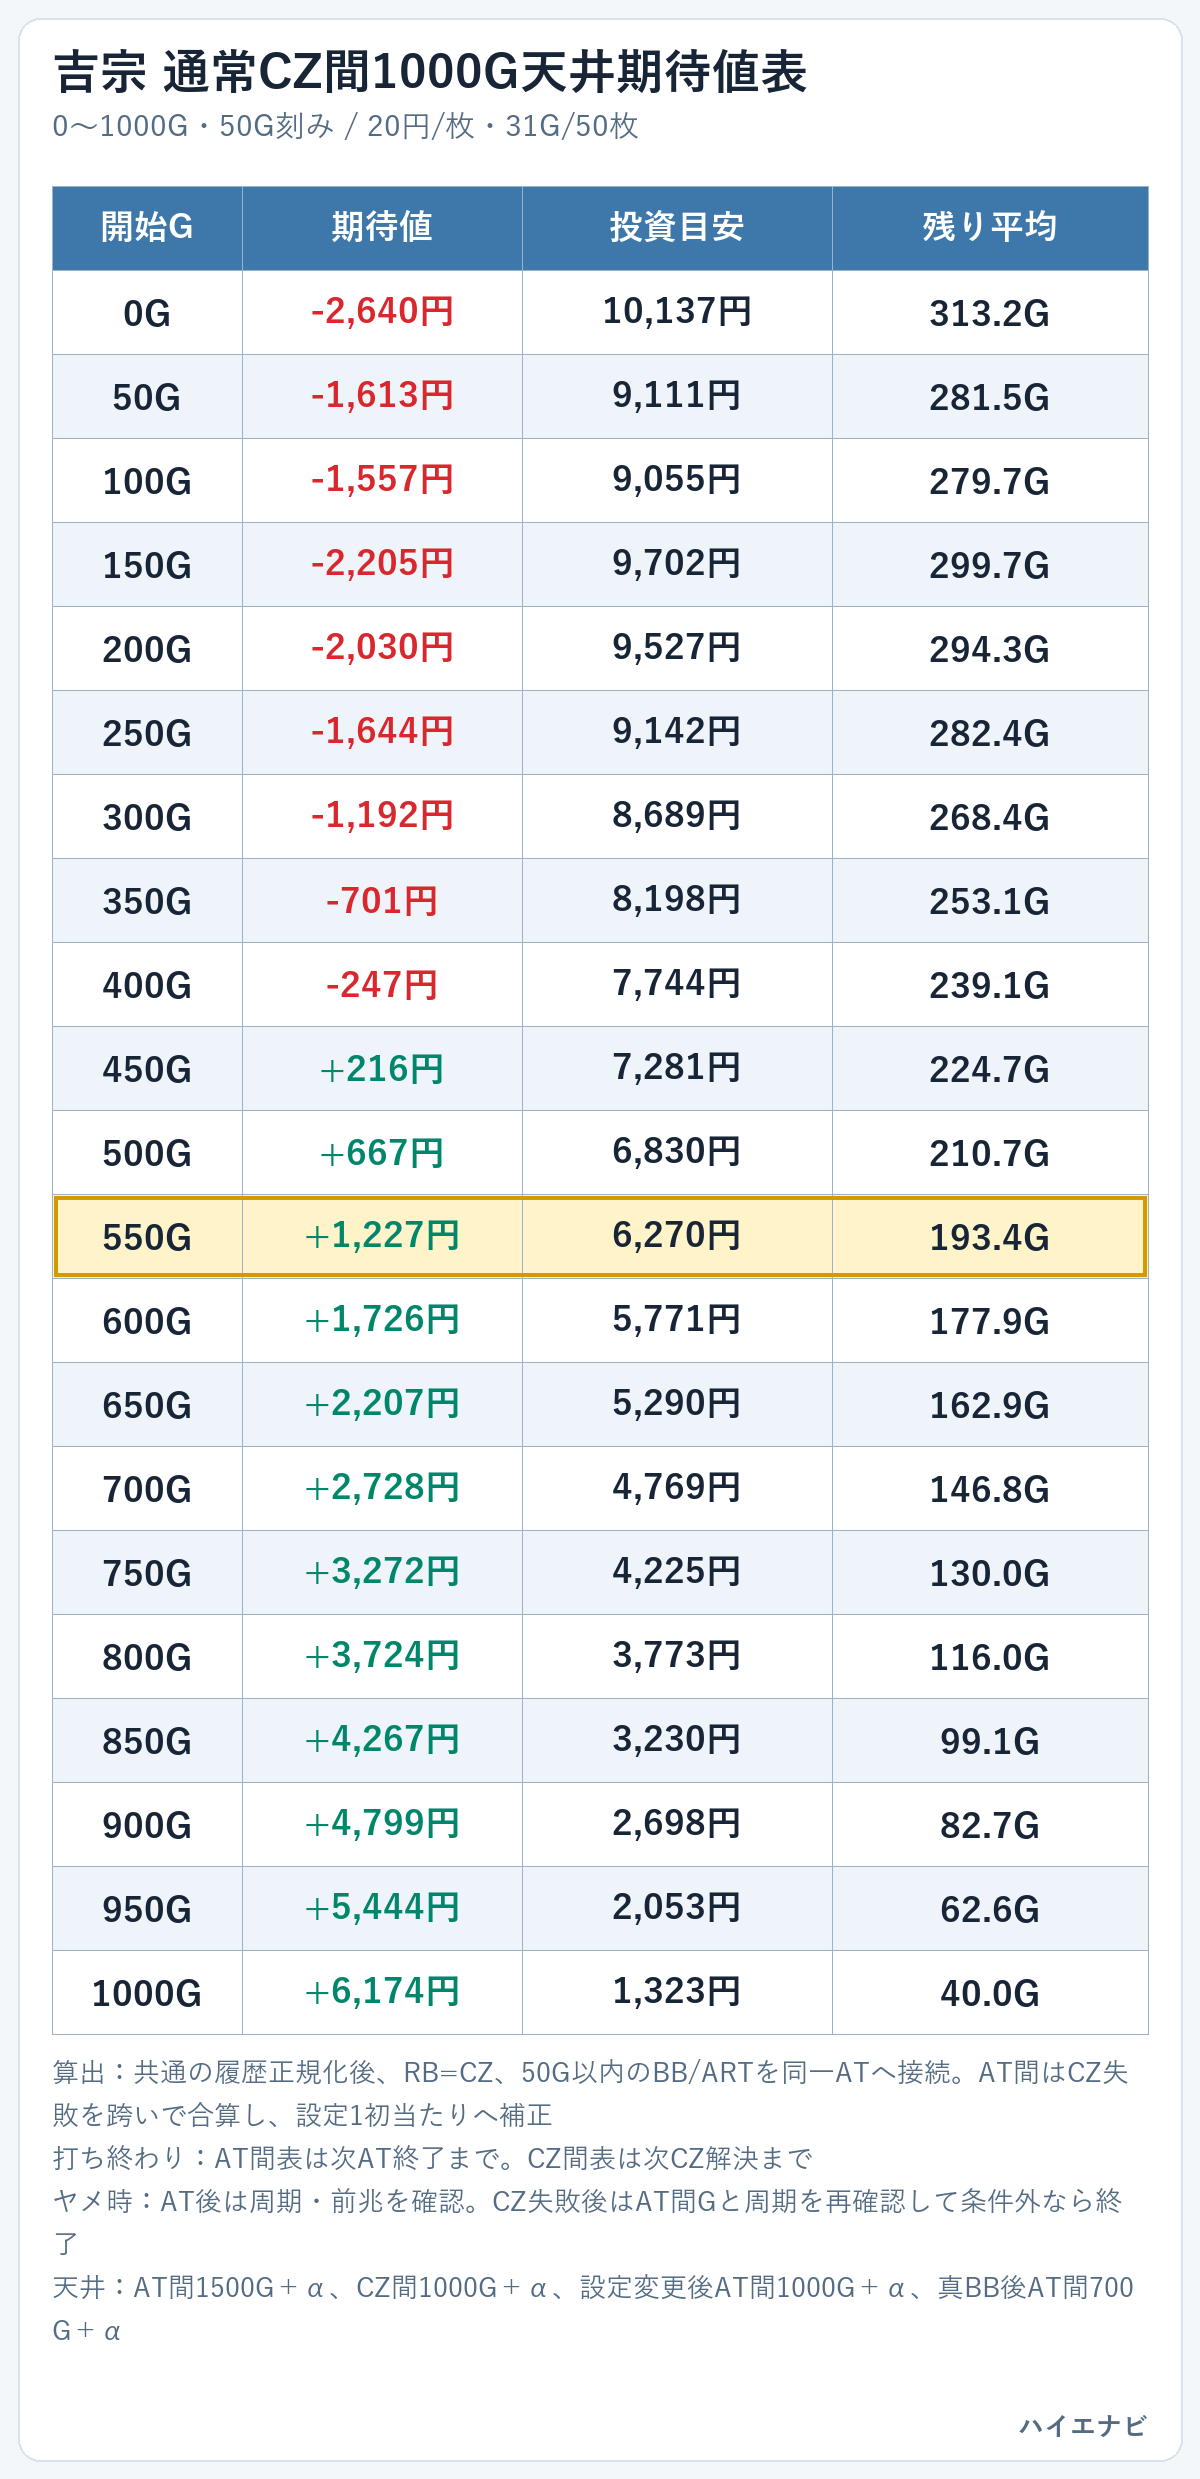Click the -2,205円 cell
The image size is (1200, 2479).
[382, 565]
